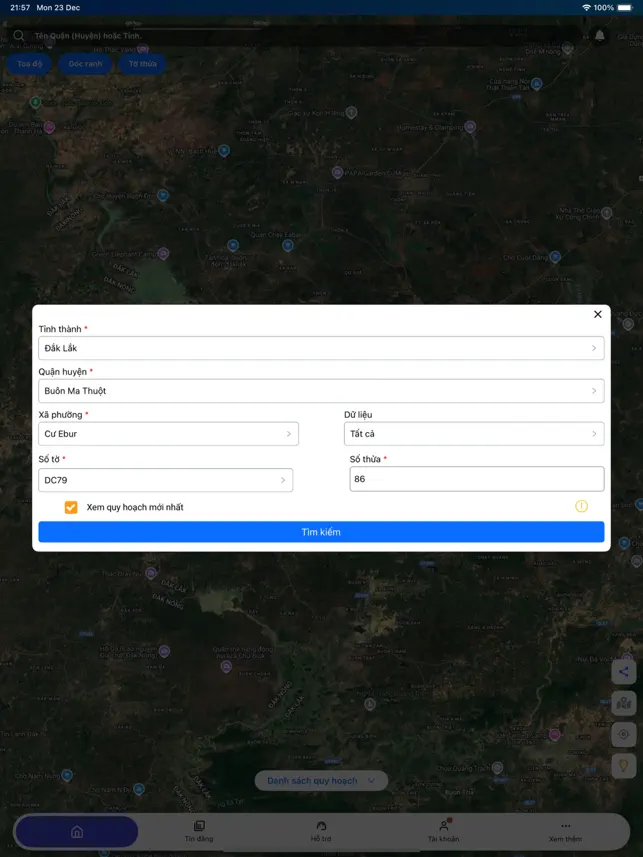Open the Xã phường dropdown showing Cư Ebur
This screenshot has height=857, width=643.
point(168,433)
